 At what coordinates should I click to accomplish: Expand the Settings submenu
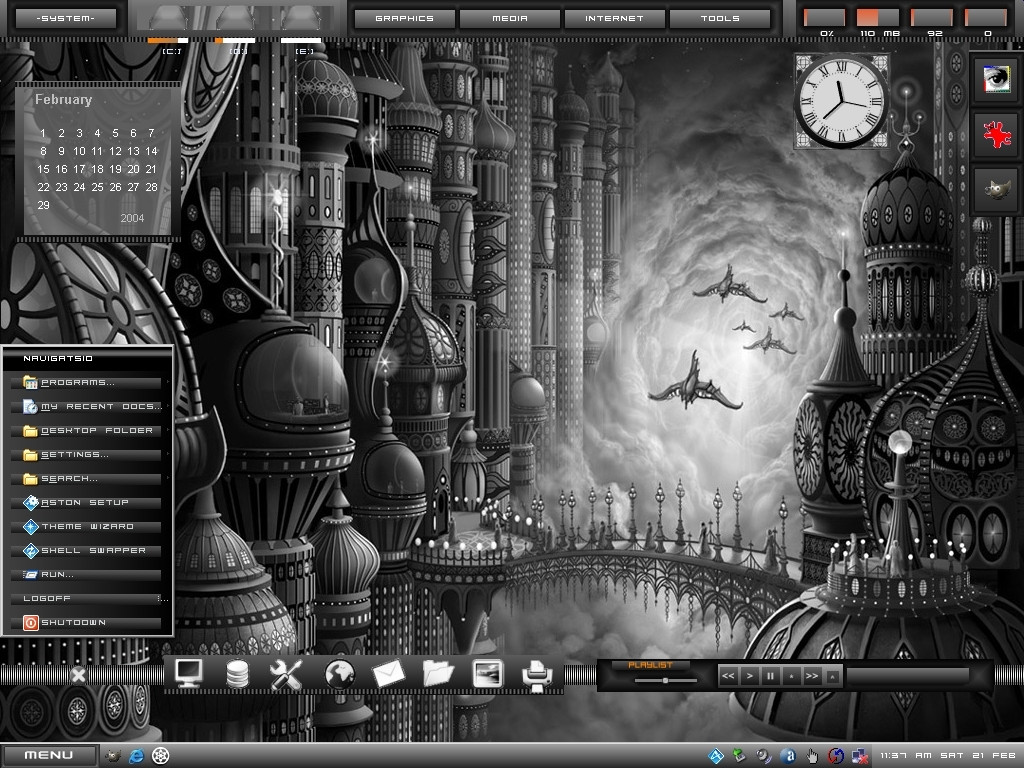point(87,455)
